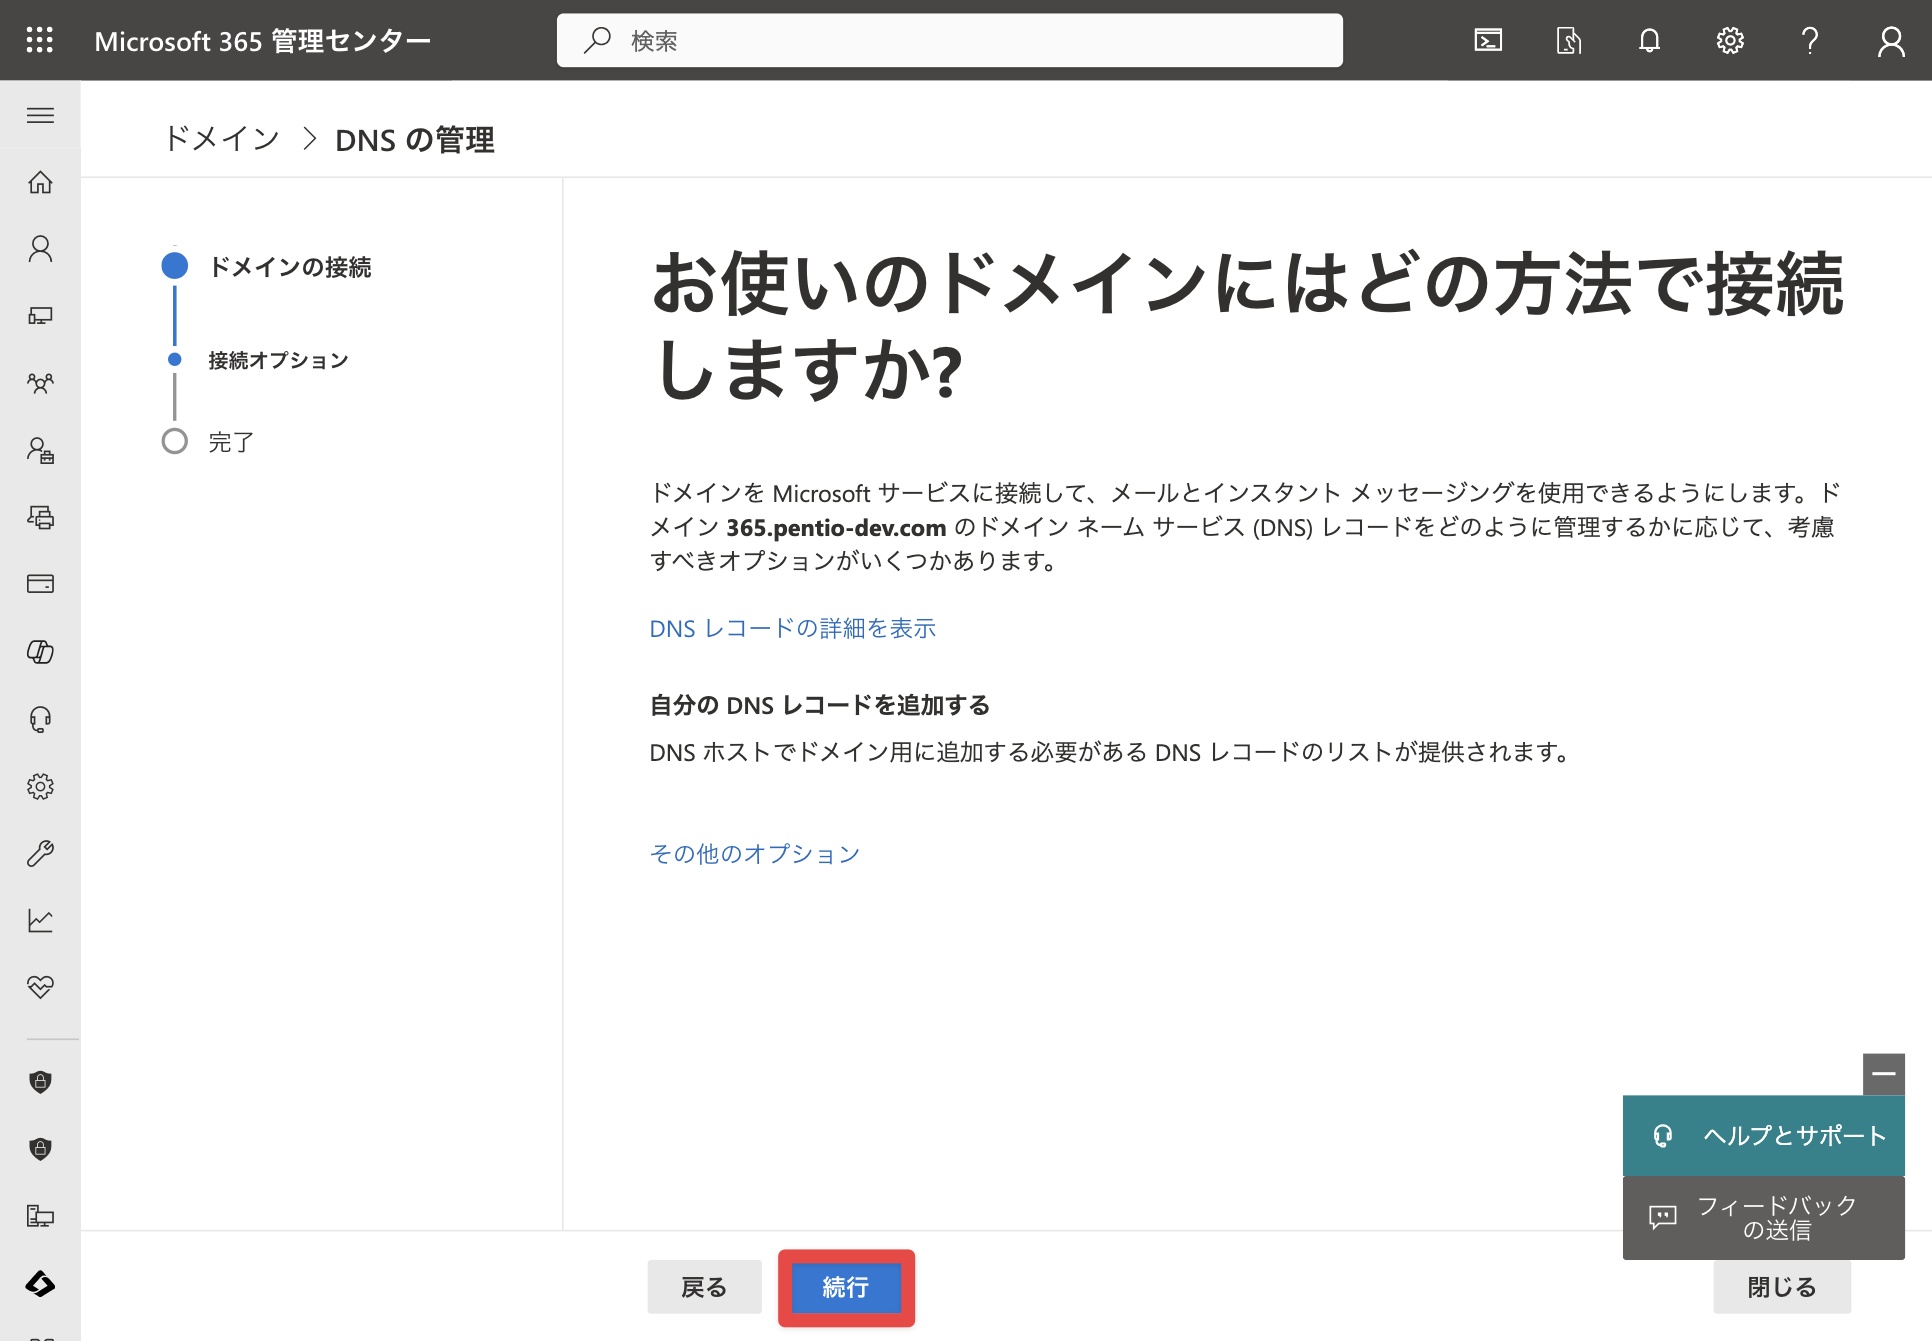Image resolution: width=1932 pixels, height=1344 pixels.
Task: Open Copilot icon in sidebar
Action: tap(40, 652)
